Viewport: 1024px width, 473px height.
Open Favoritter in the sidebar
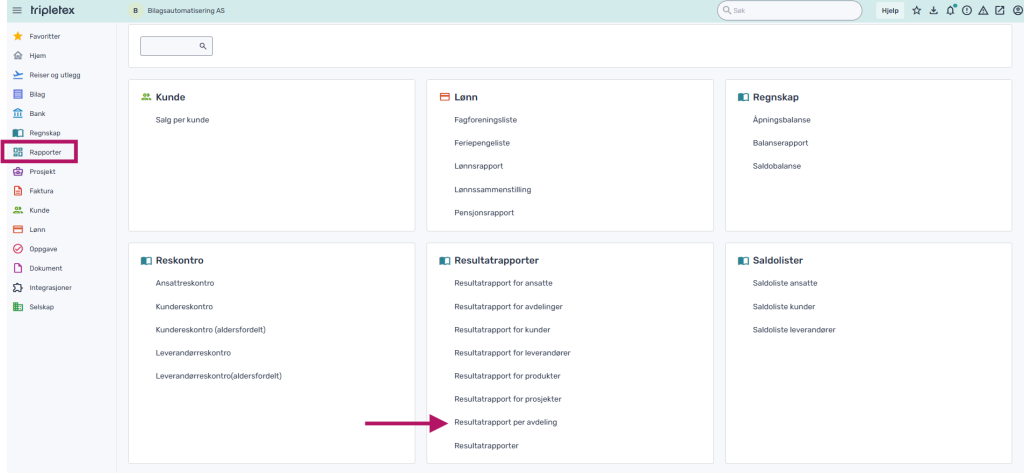pos(44,37)
